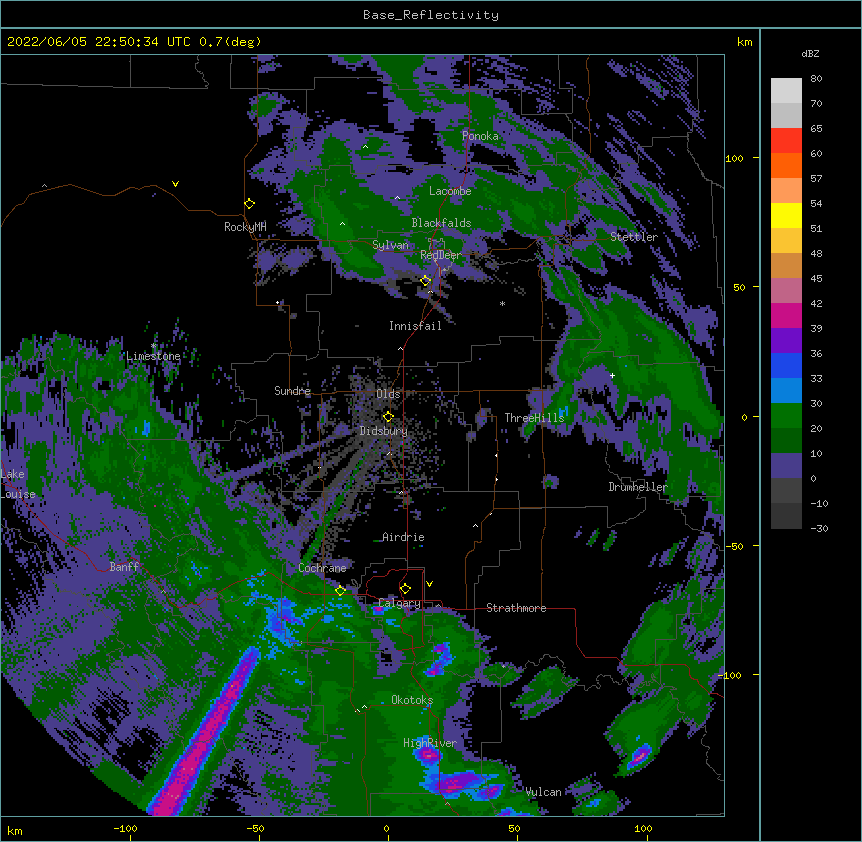Click the Vulcan town label

(x=543, y=792)
